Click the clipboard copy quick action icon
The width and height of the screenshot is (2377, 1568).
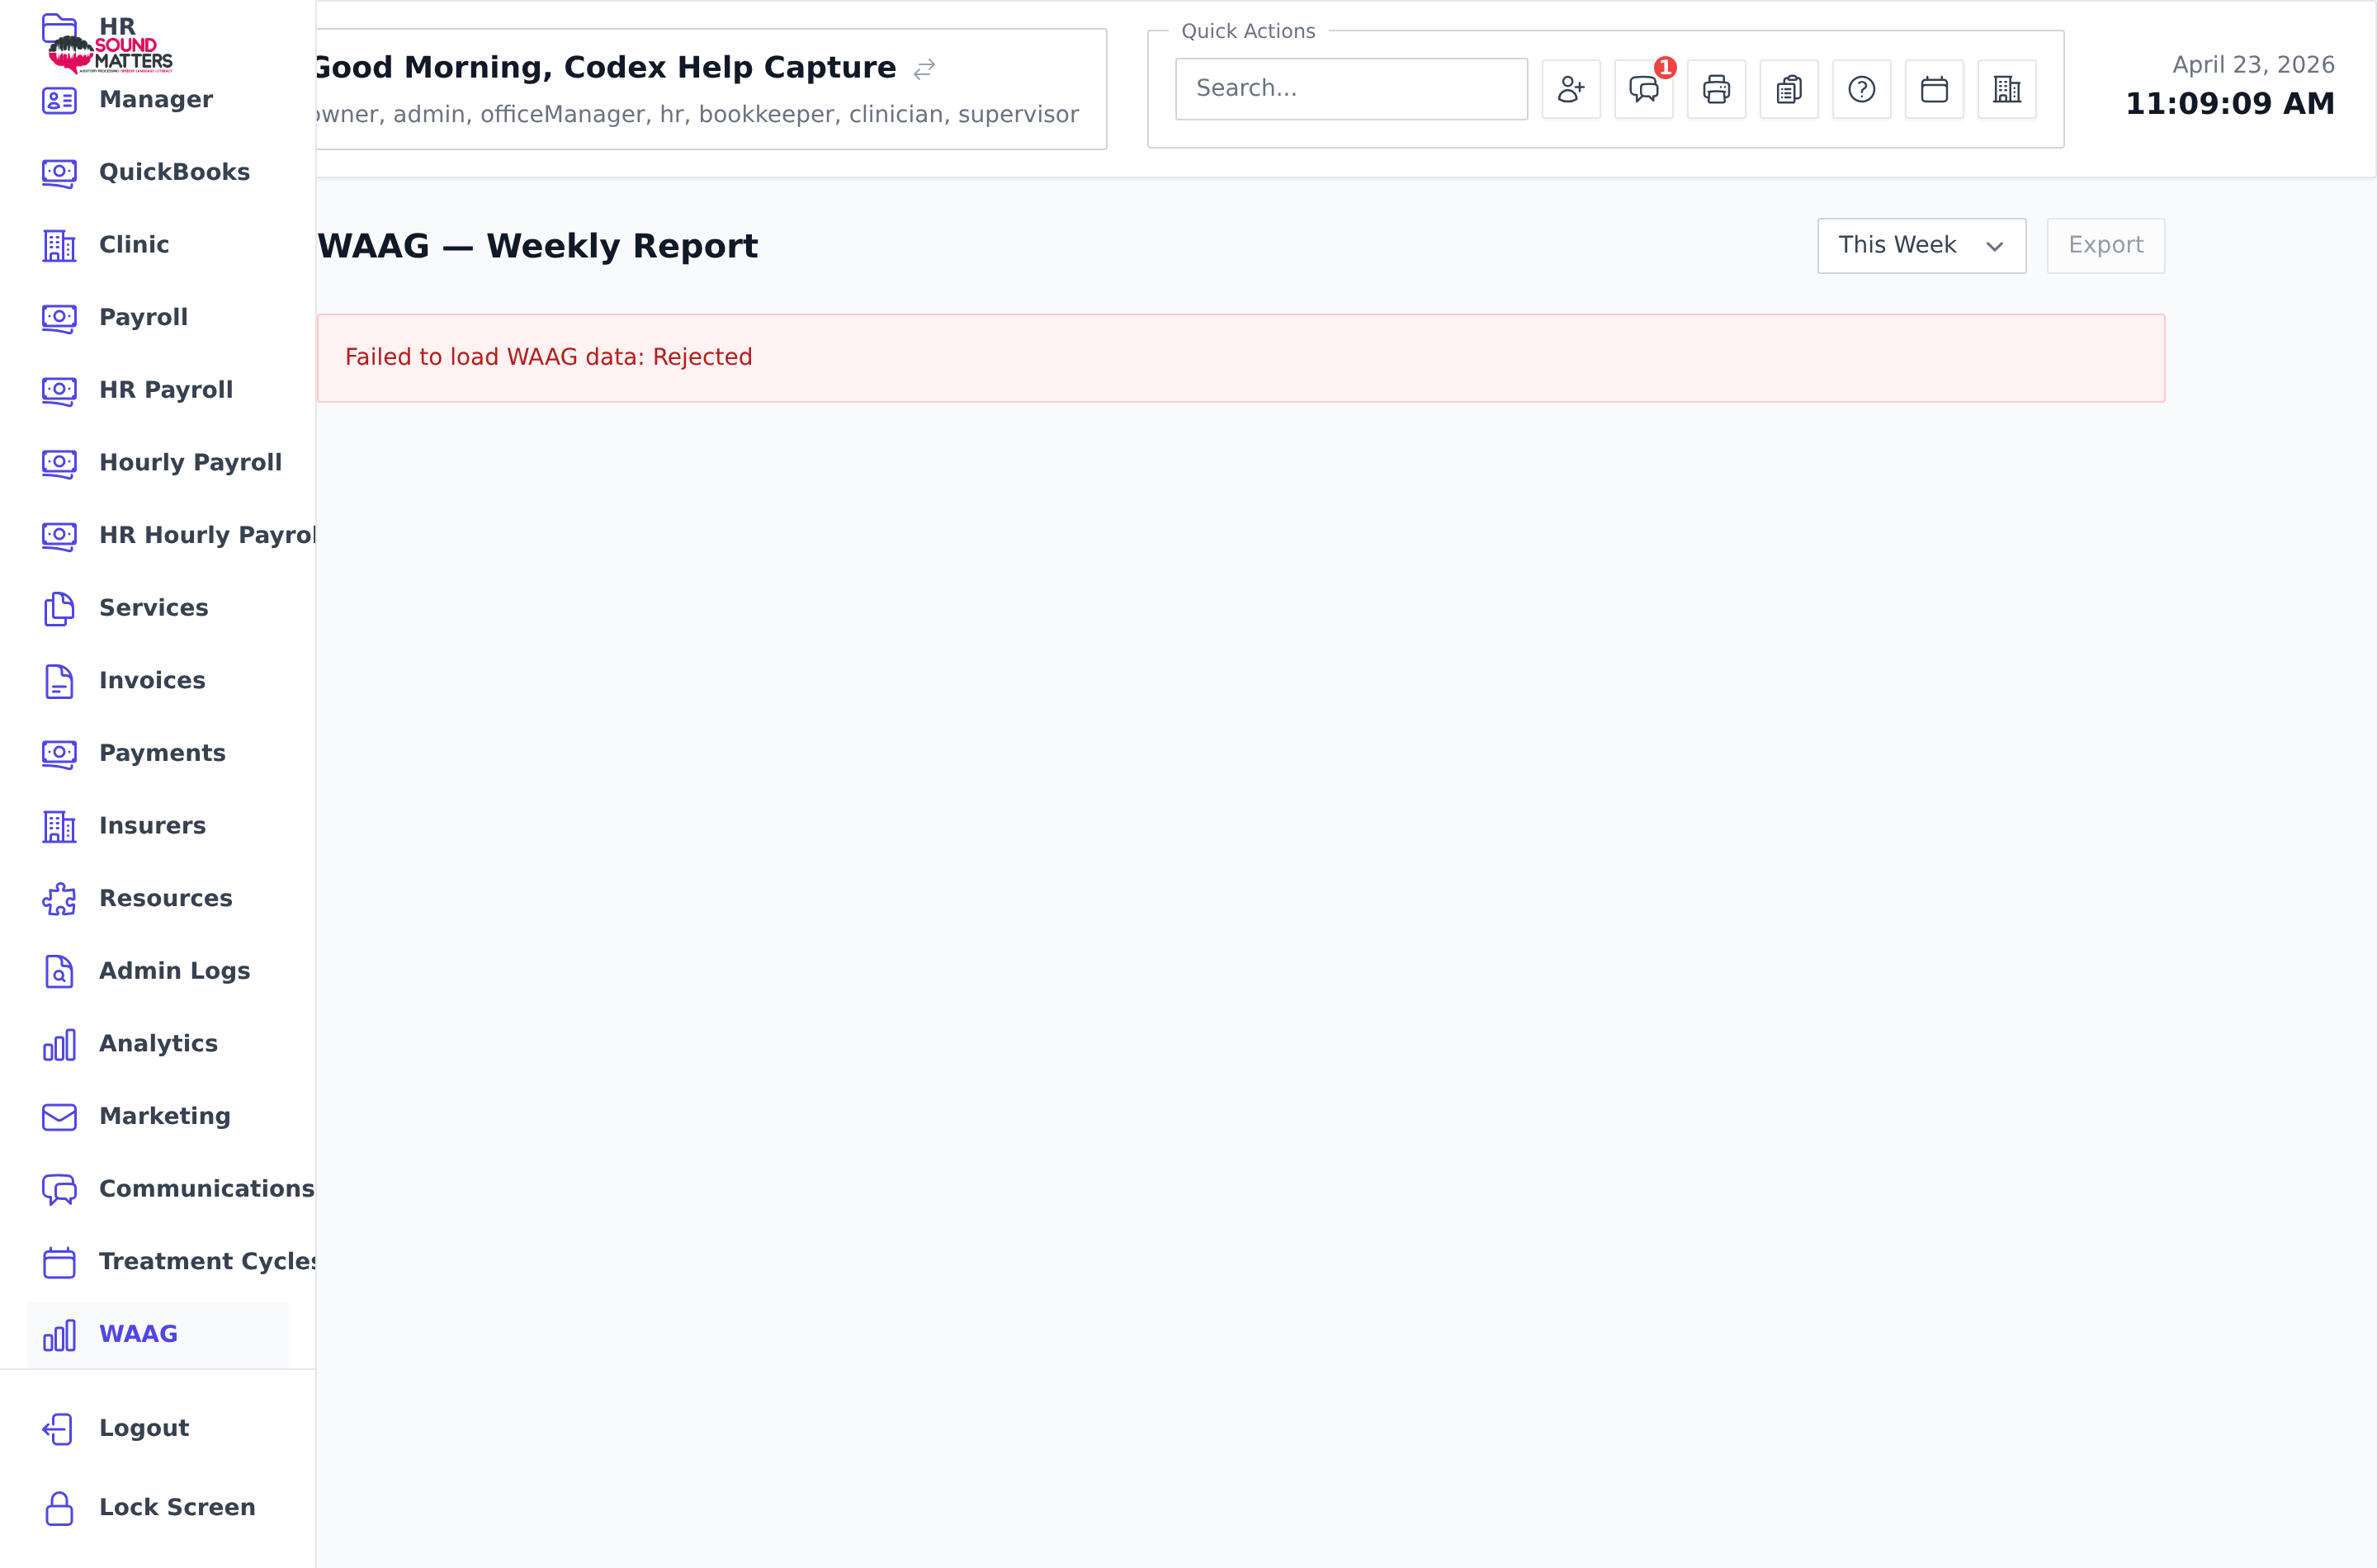tap(1789, 89)
